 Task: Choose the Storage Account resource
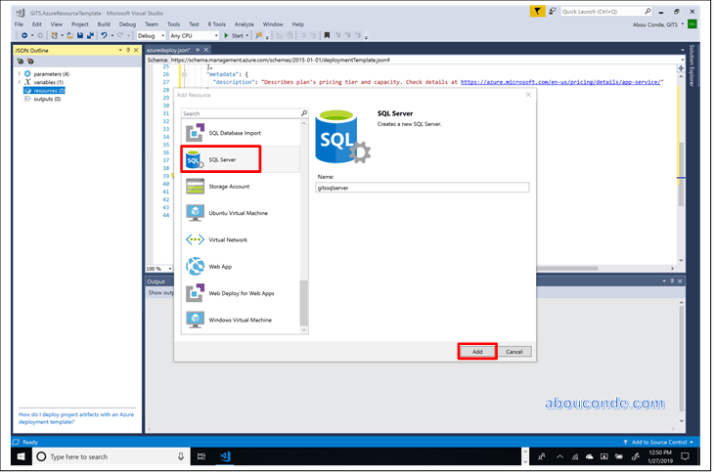(229, 186)
